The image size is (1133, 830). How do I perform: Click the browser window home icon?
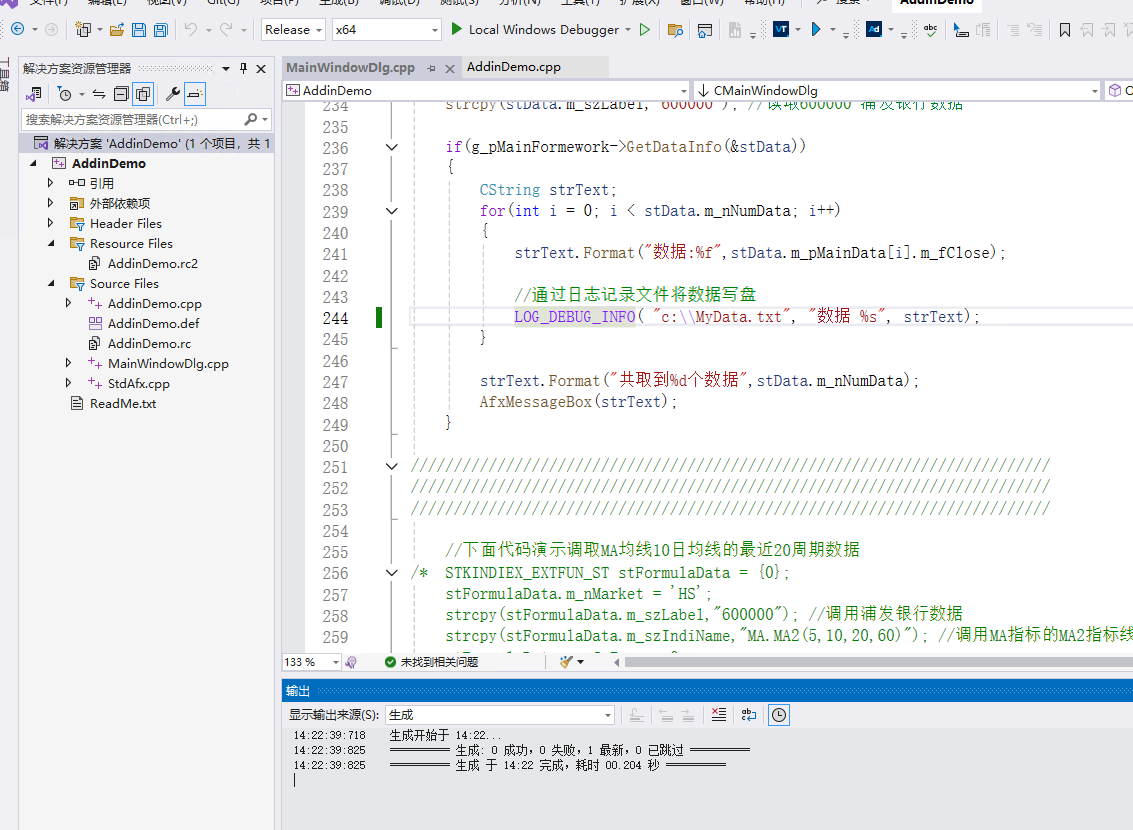click(x=705, y=30)
